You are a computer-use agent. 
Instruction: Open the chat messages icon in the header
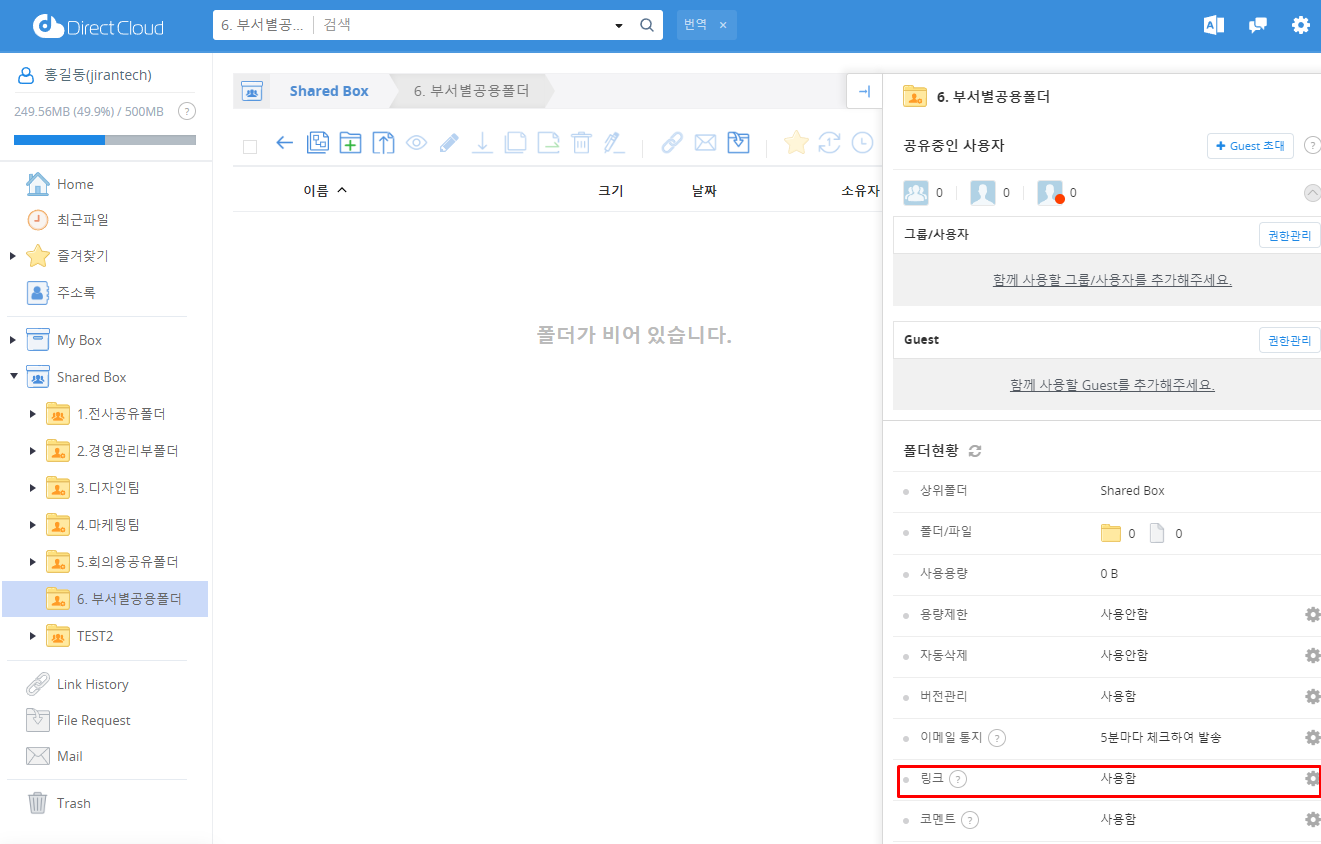point(1258,25)
